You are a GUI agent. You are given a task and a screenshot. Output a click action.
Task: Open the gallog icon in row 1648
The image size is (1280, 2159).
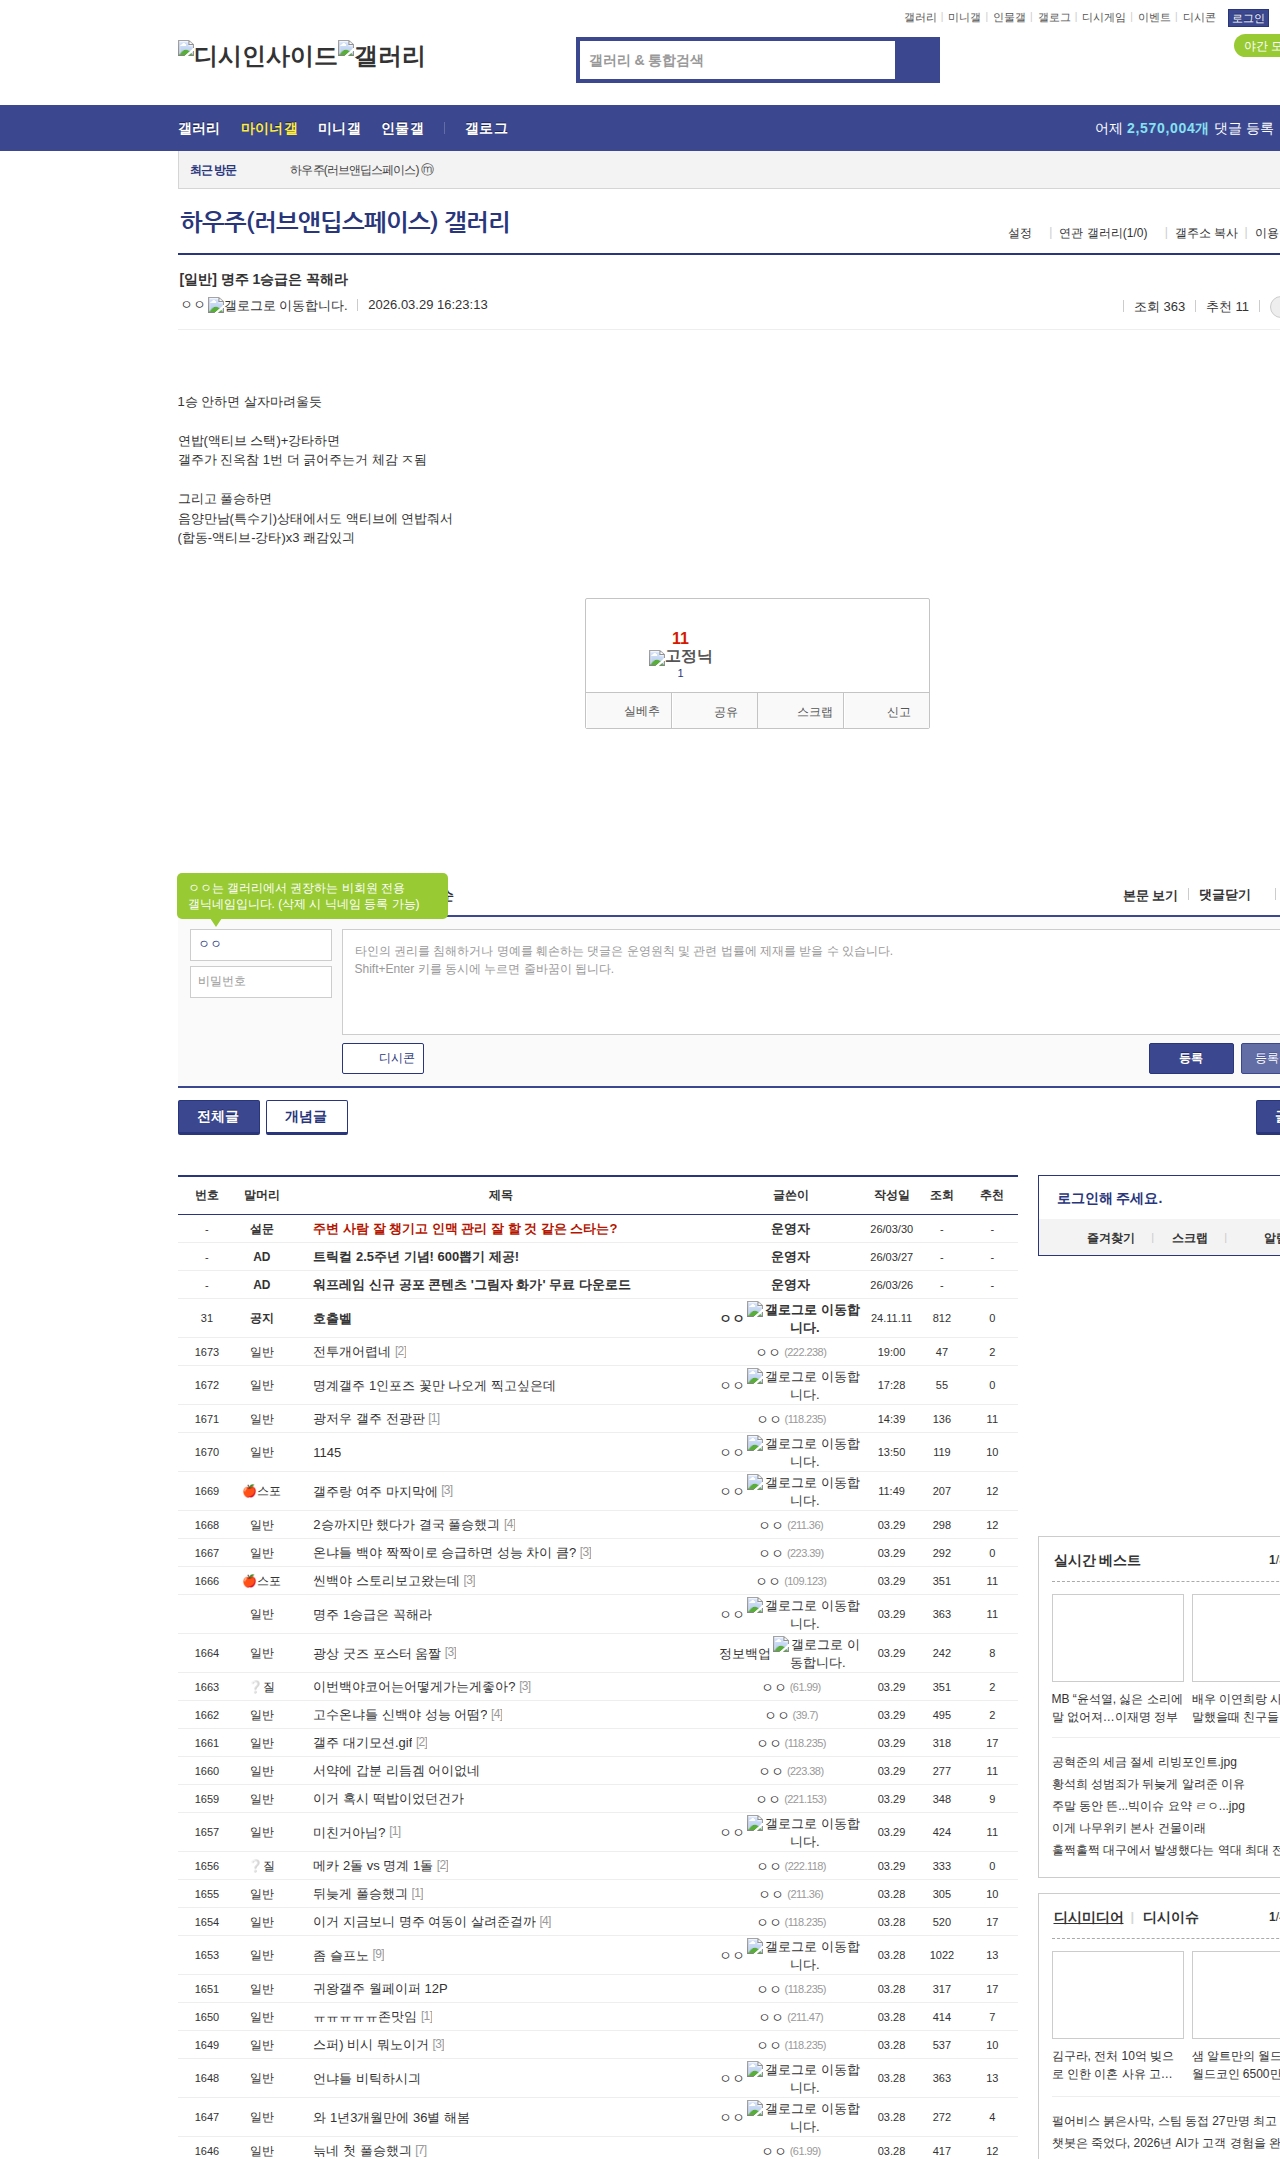click(x=804, y=2078)
